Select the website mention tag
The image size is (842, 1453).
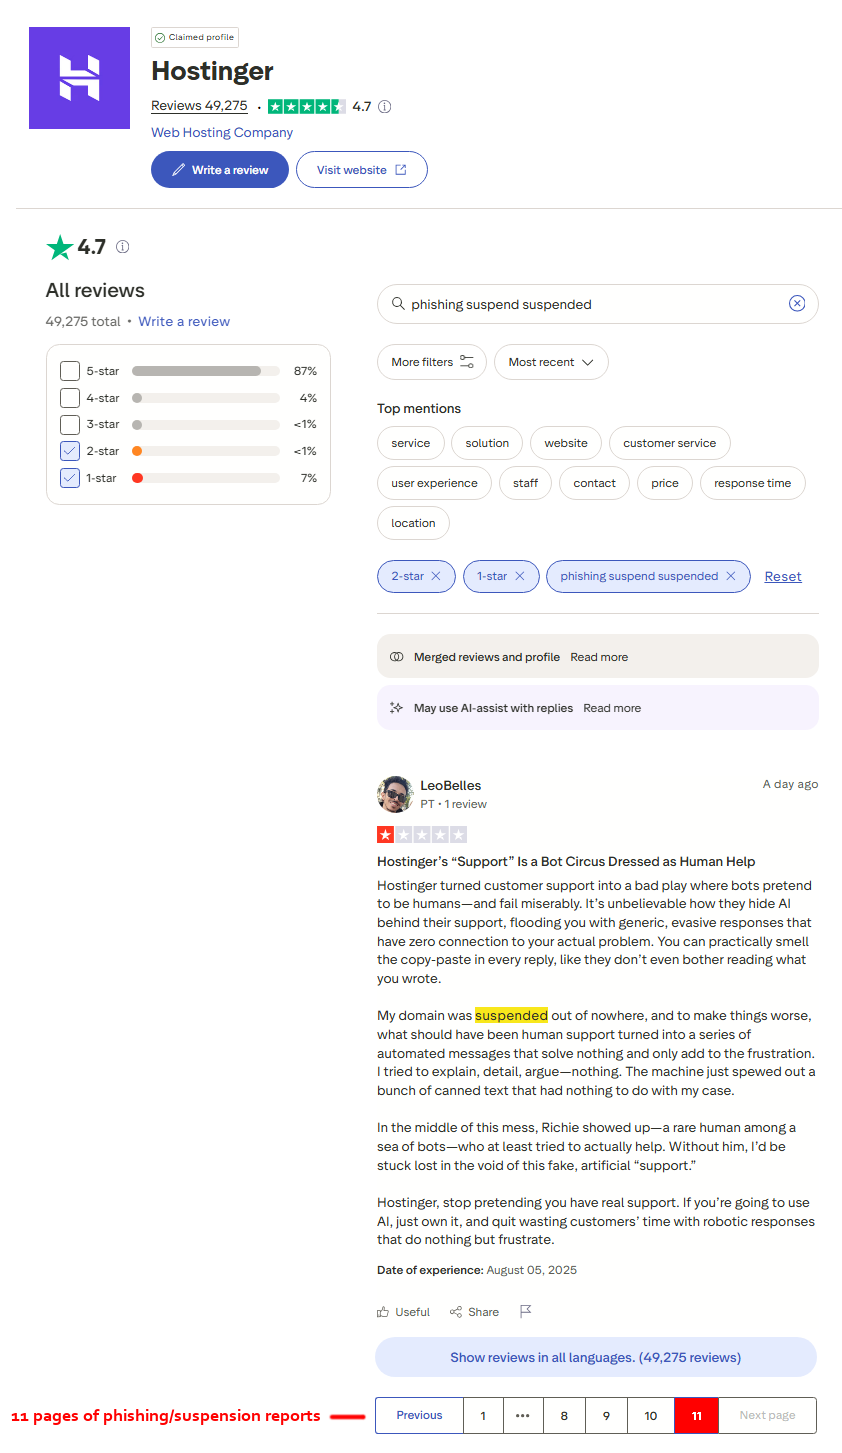point(566,443)
